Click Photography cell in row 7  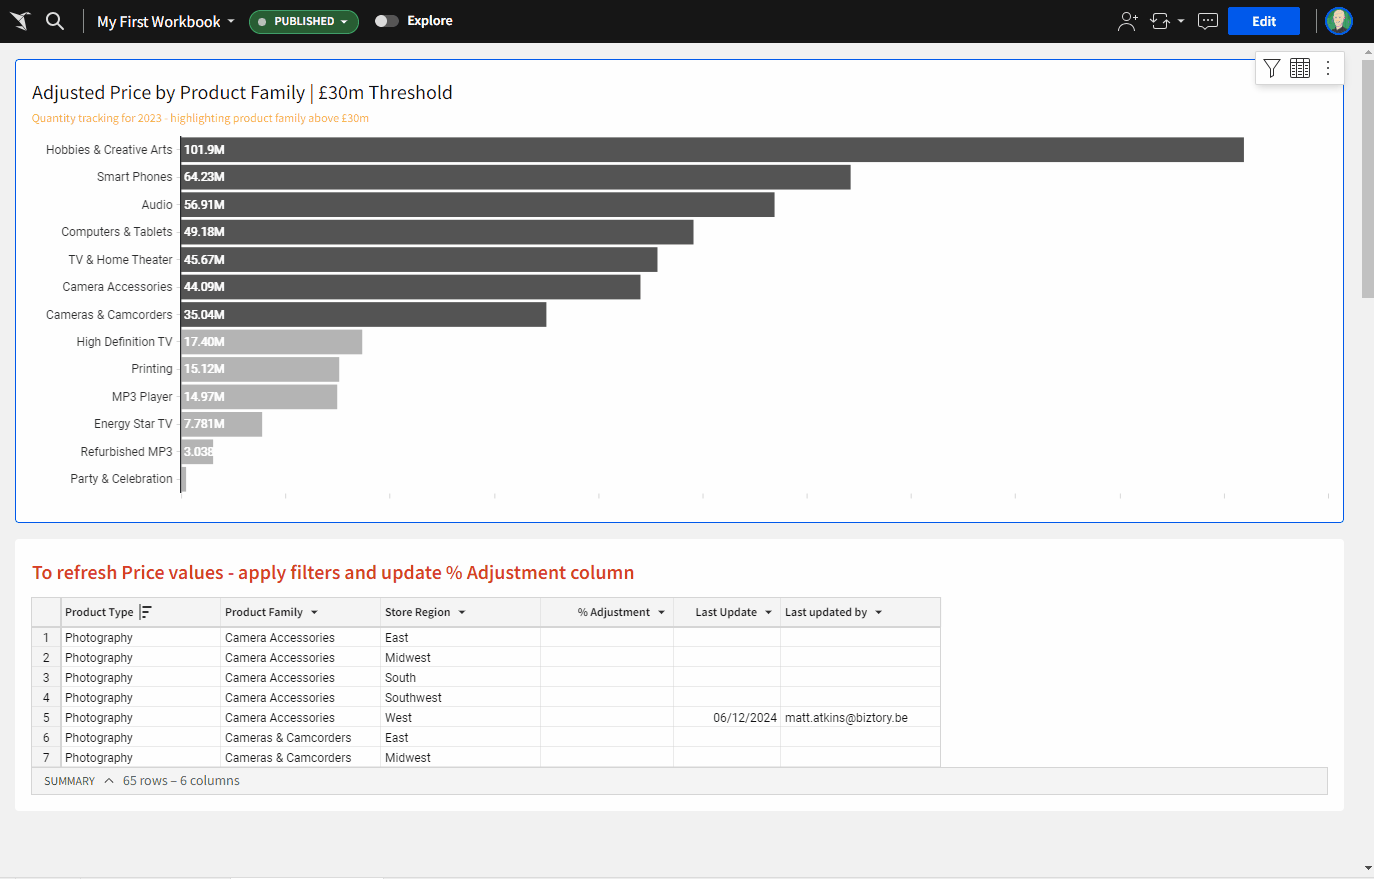140,758
